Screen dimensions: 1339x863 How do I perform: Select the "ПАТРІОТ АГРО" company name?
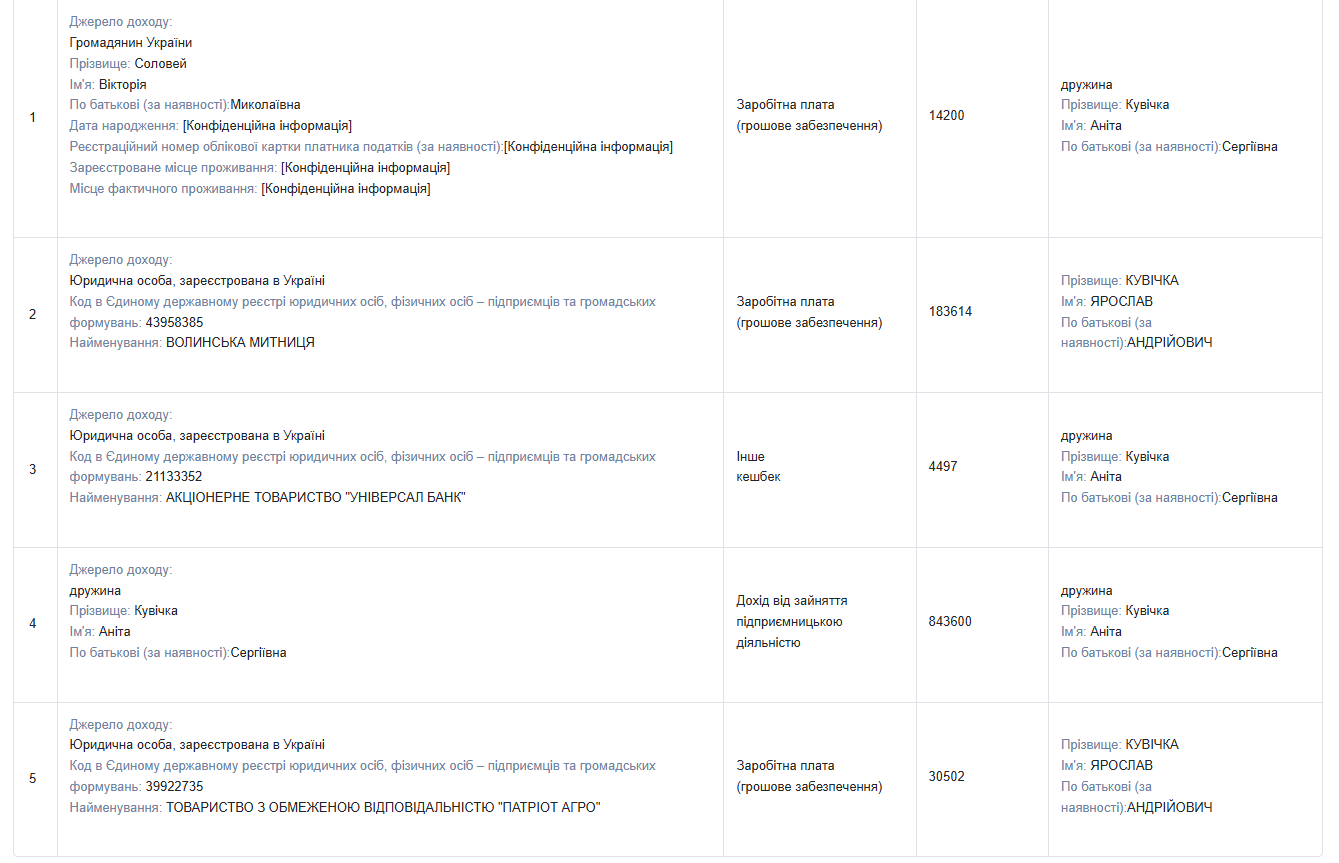pos(383,808)
